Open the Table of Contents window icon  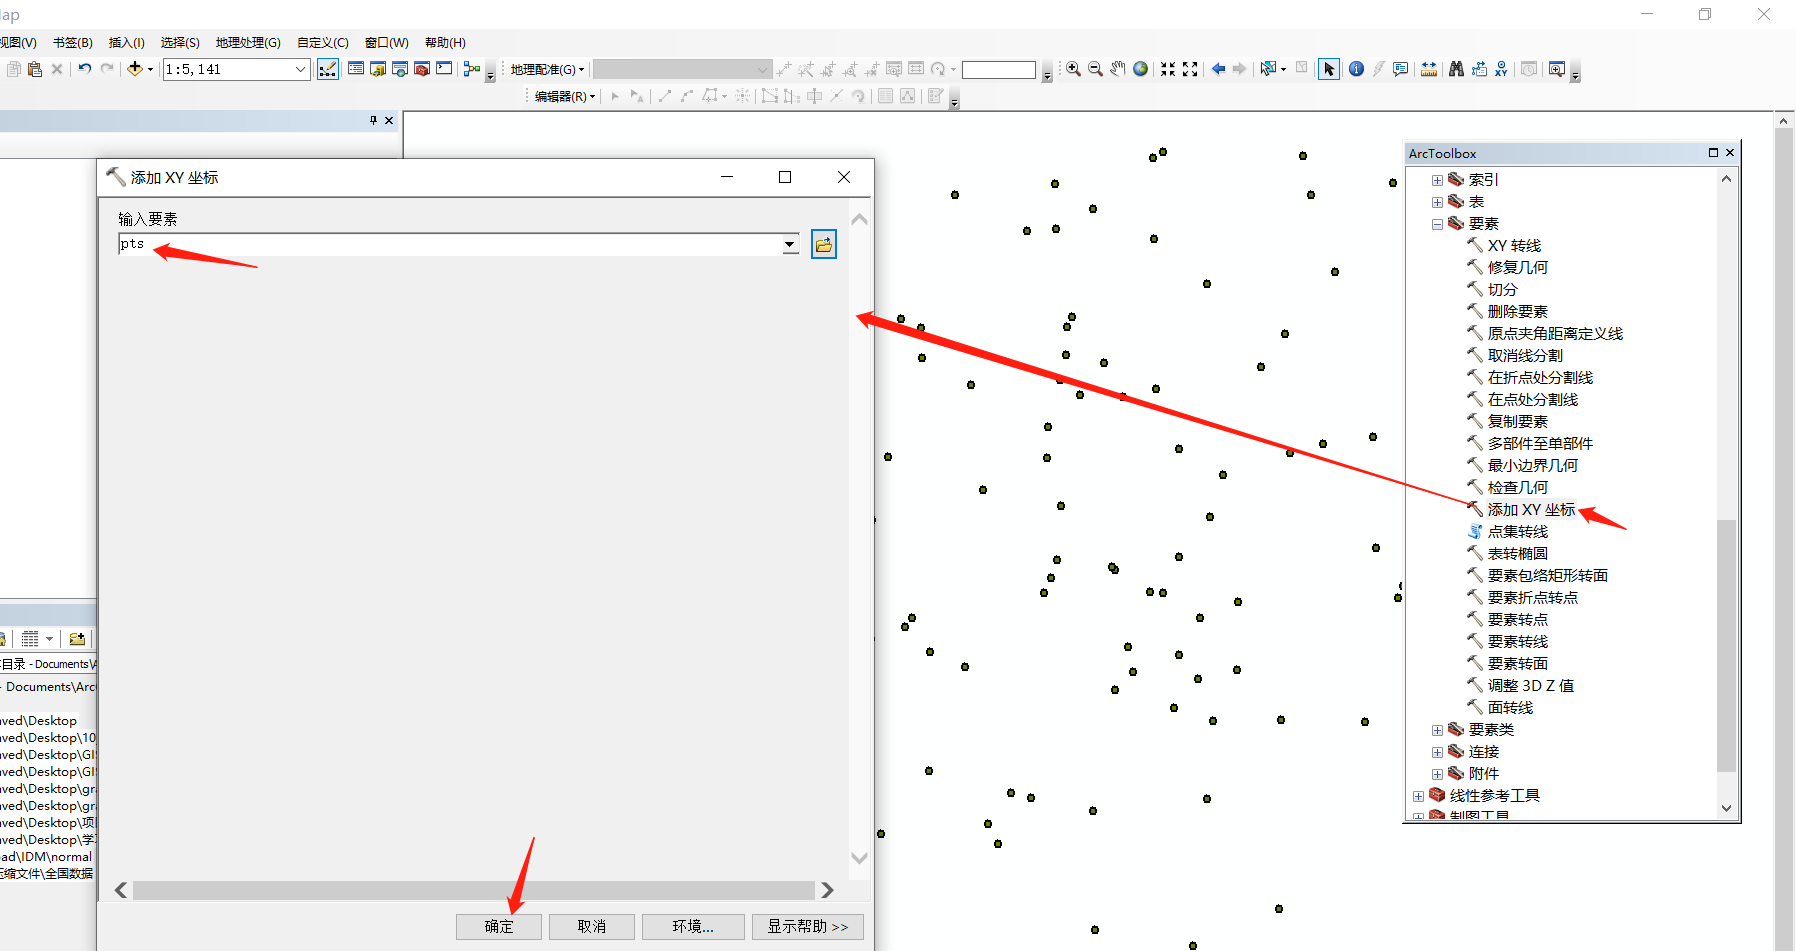[356, 69]
